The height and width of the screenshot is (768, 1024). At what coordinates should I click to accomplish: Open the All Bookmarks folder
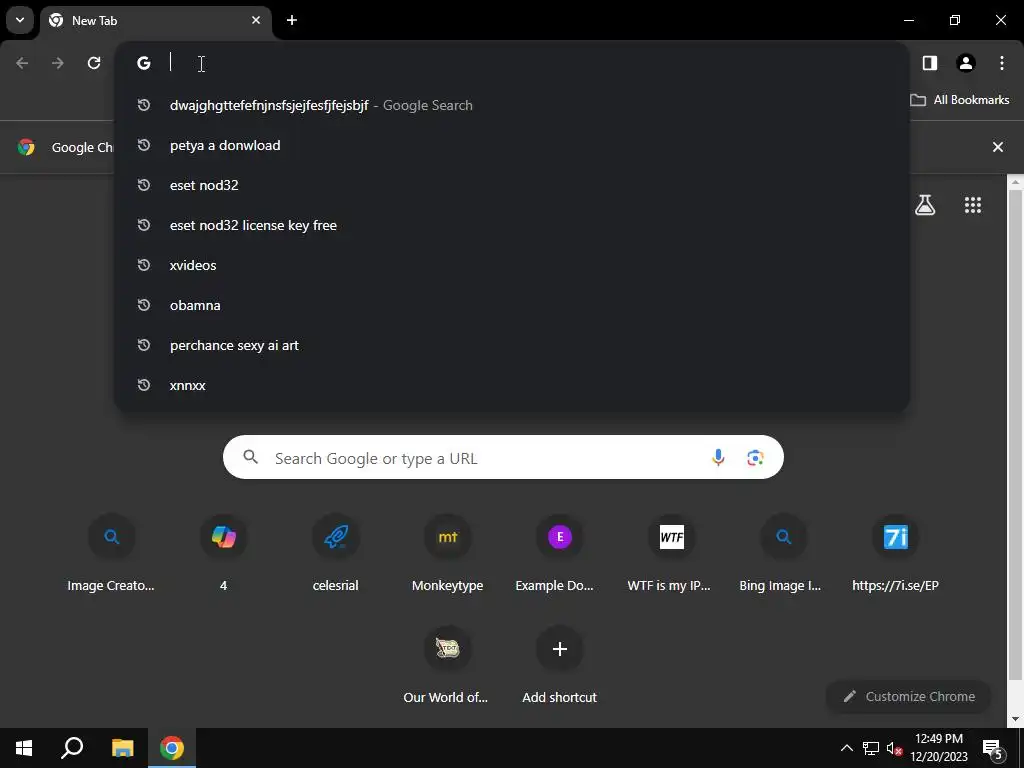point(959,100)
